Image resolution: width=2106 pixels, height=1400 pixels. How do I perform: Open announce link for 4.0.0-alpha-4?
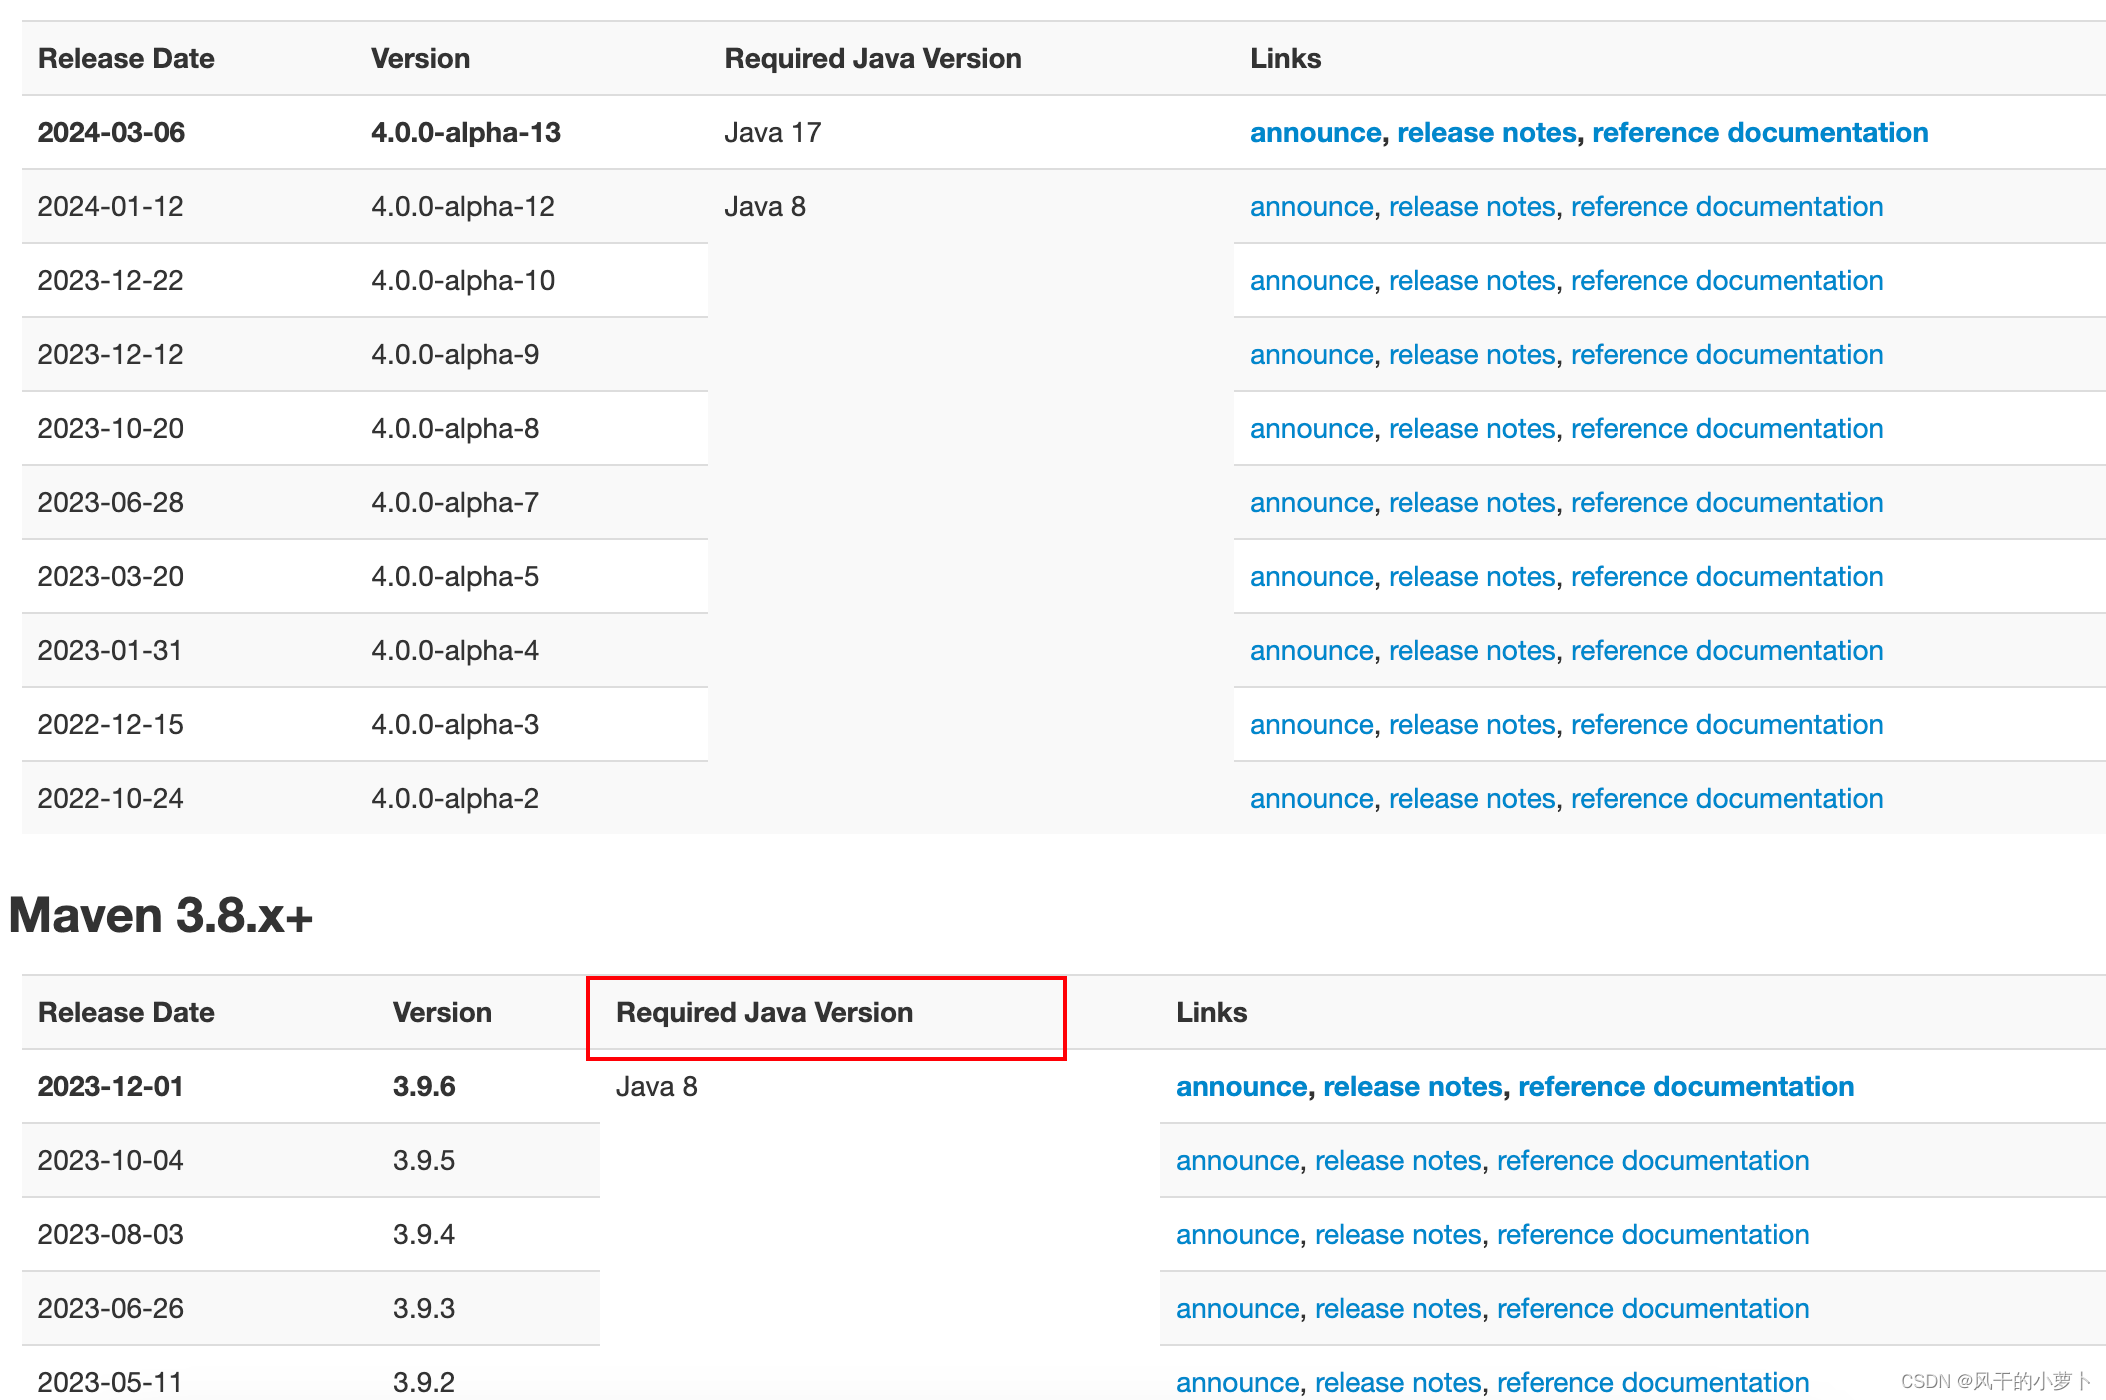coord(1311,650)
